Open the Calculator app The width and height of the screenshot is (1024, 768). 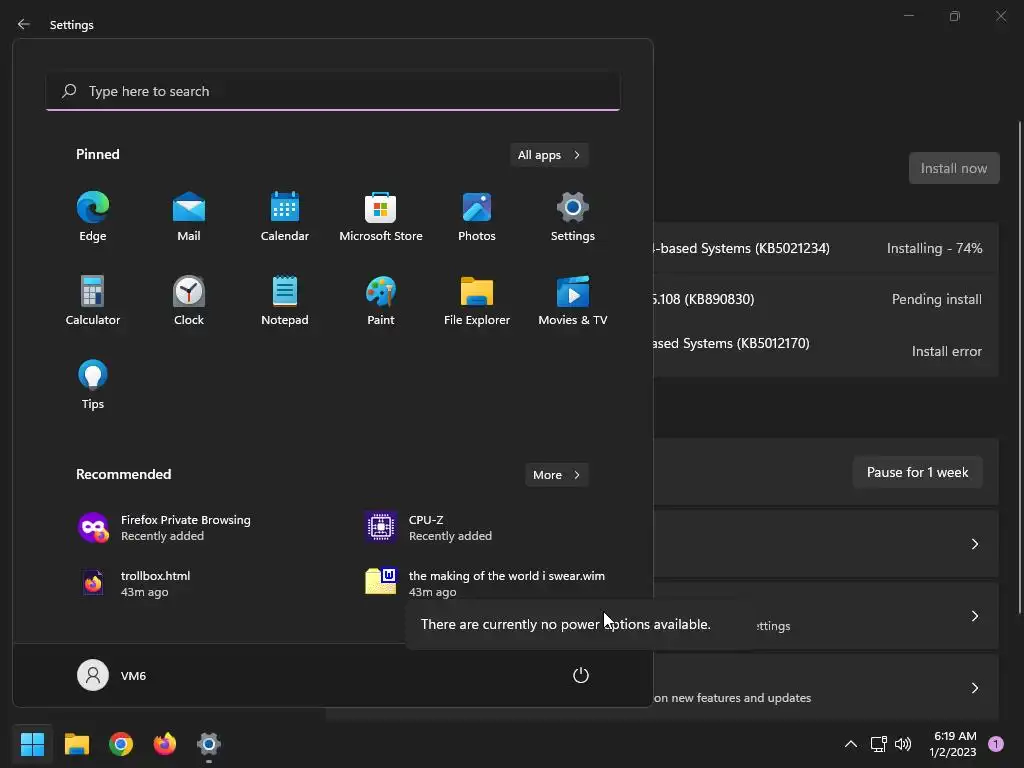93,301
